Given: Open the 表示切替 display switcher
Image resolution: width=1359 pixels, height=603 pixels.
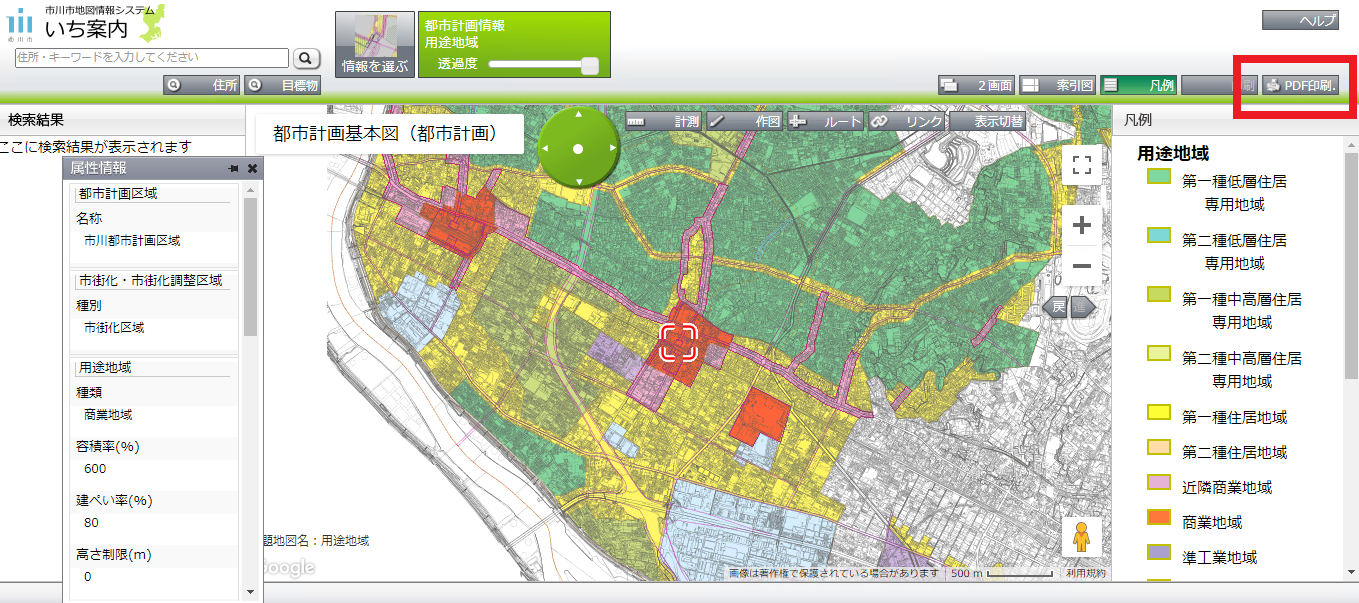Looking at the screenshot, I should [987, 121].
